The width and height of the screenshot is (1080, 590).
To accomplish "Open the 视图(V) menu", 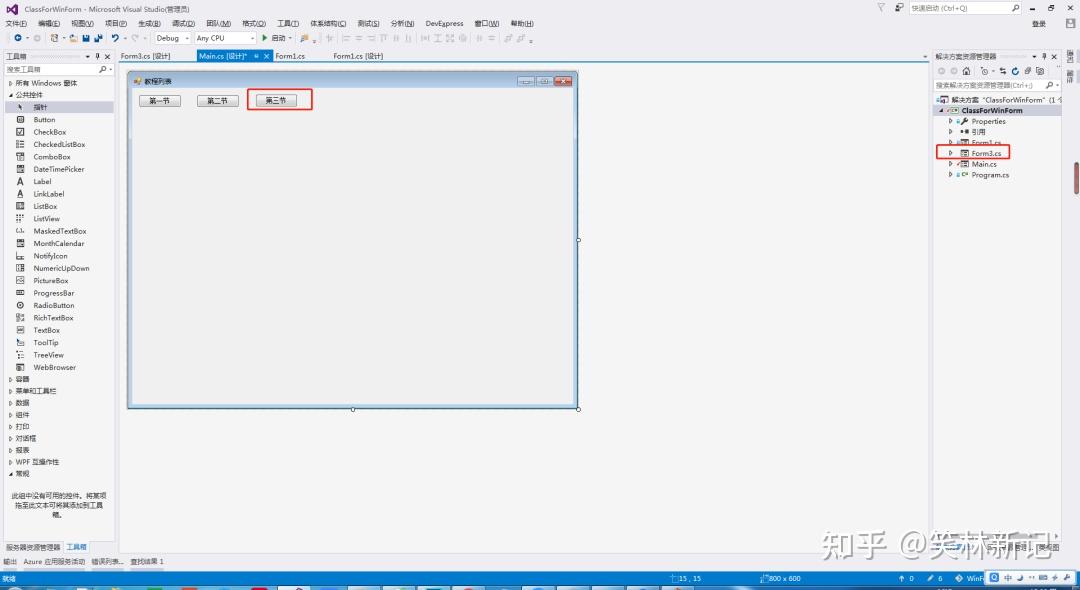I will pos(82,23).
